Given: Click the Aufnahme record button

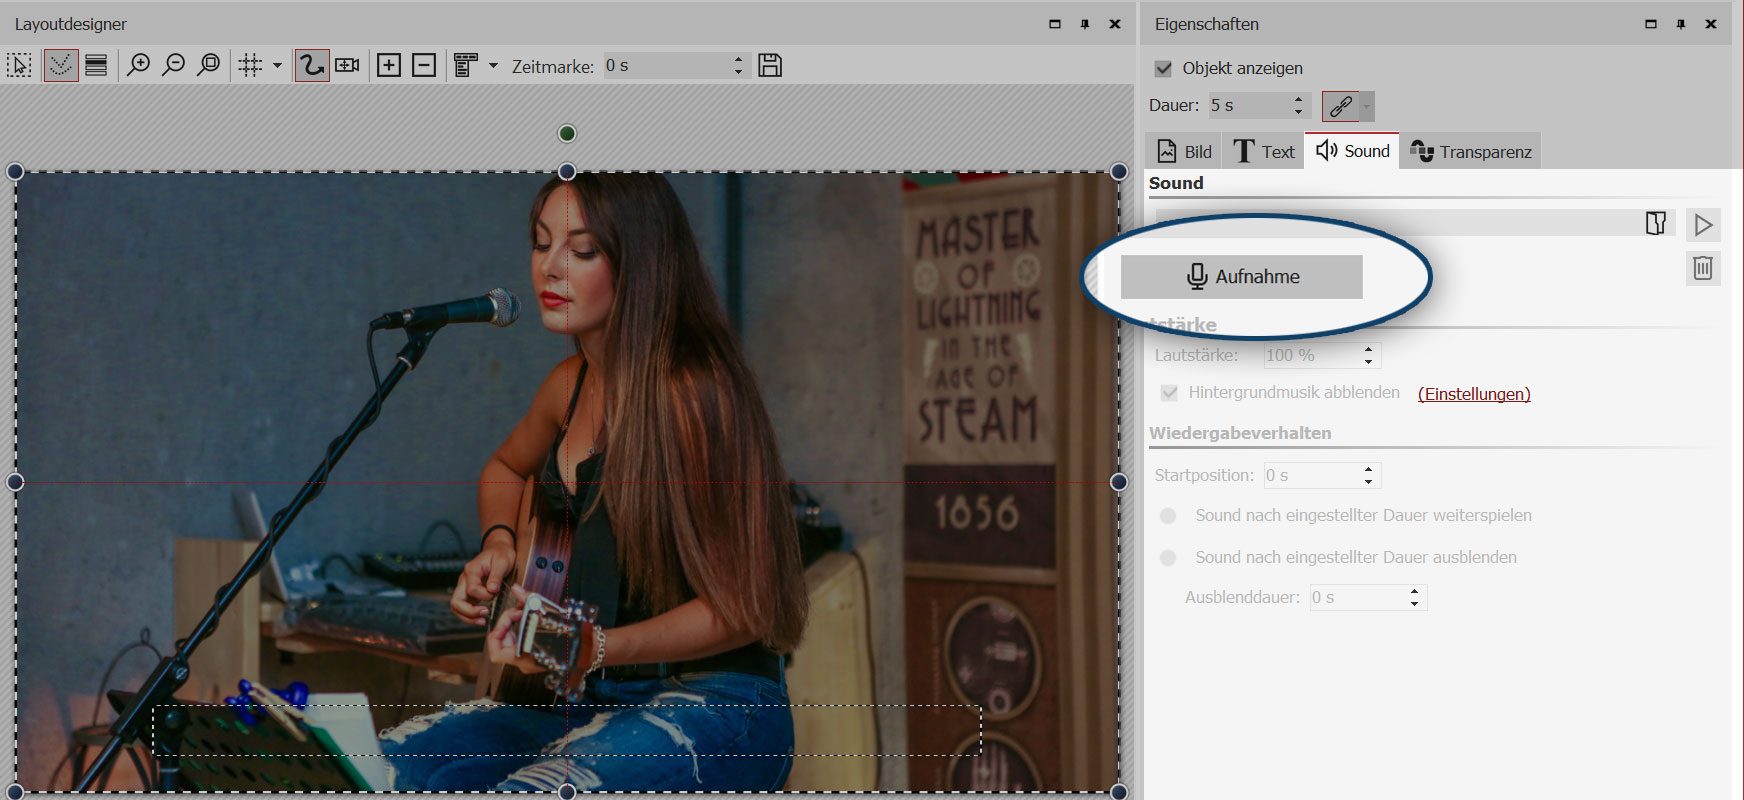Looking at the screenshot, I should pyautogui.click(x=1241, y=277).
